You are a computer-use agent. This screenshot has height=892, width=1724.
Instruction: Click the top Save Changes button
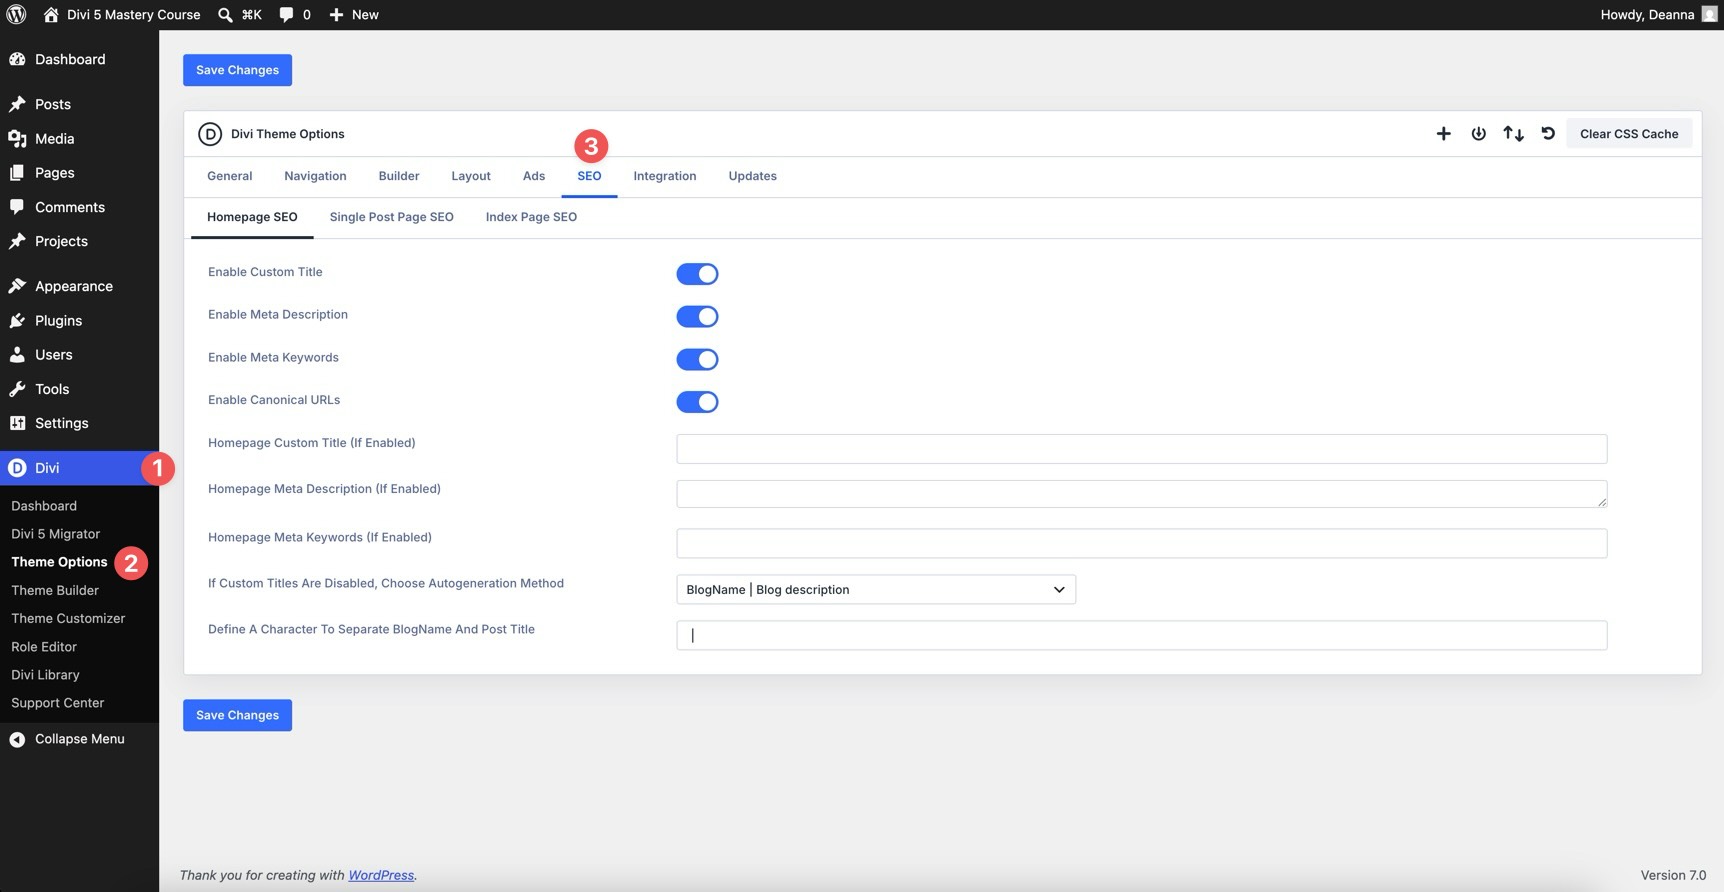pyautogui.click(x=237, y=70)
